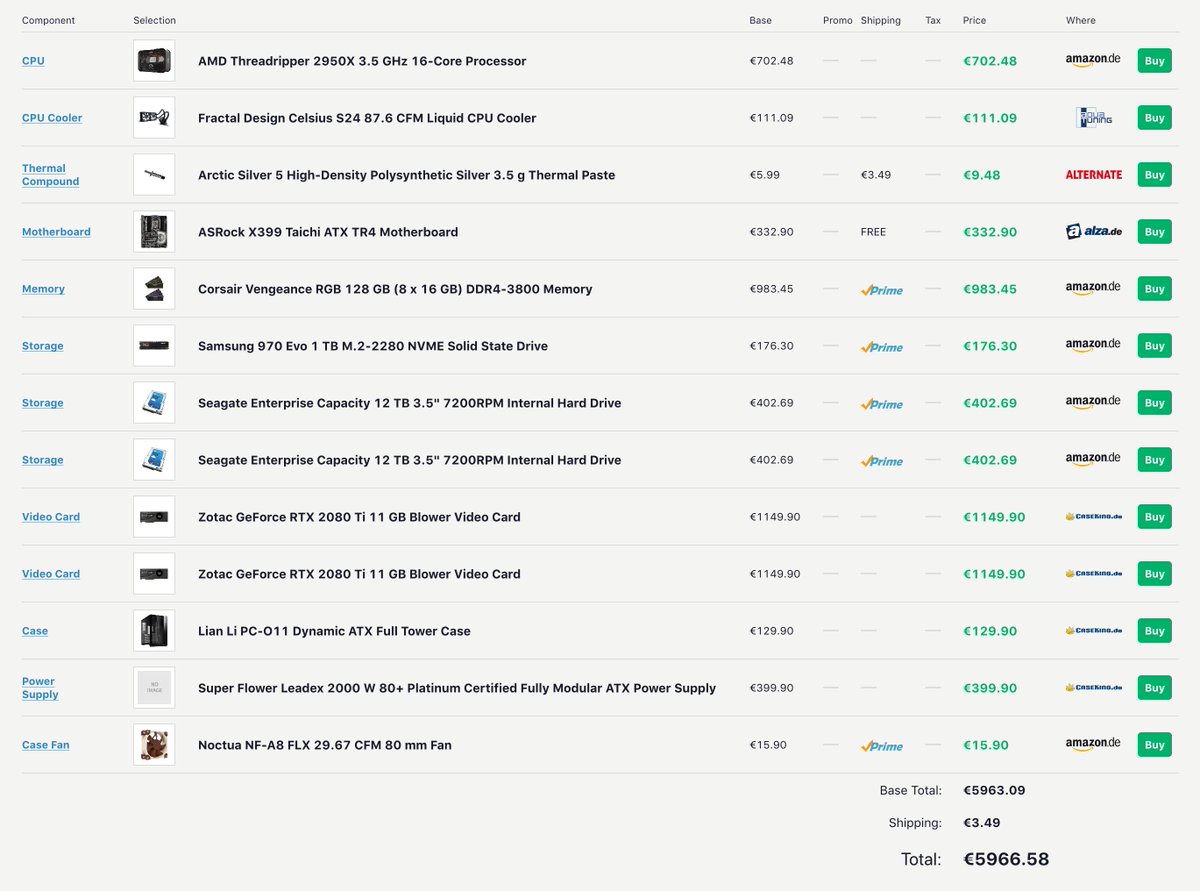The width and height of the screenshot is (1200, 891).
Task: Open the Caseking logo in the Case row
Action: pyautogui.click(x=1094, y=631)
